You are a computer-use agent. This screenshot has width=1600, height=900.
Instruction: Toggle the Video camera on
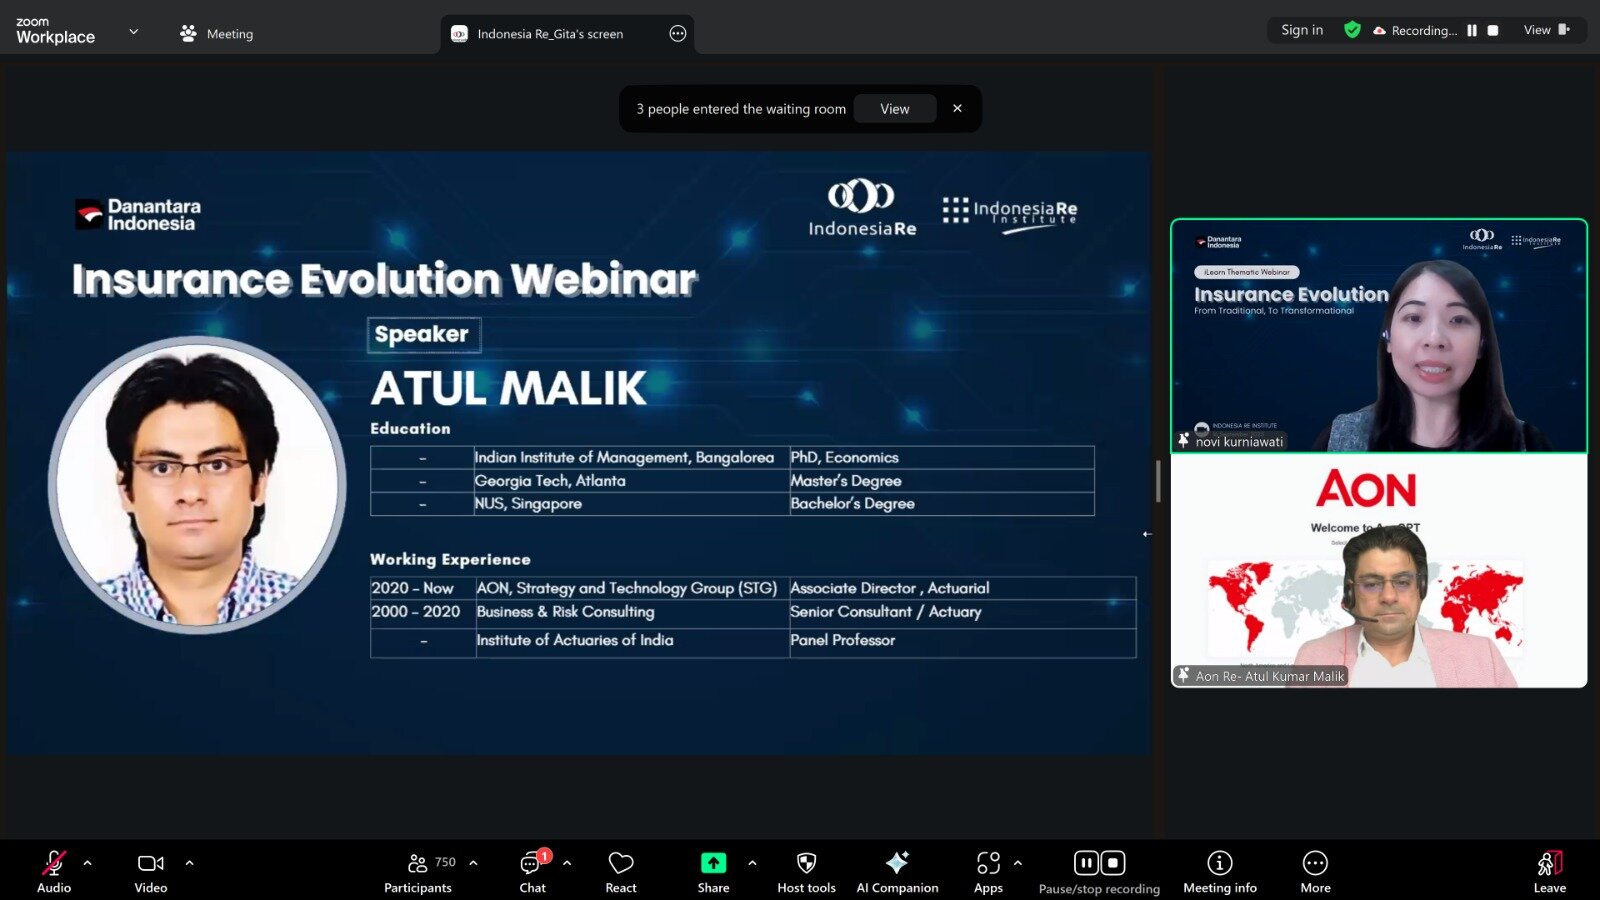(x=151, y=871)
